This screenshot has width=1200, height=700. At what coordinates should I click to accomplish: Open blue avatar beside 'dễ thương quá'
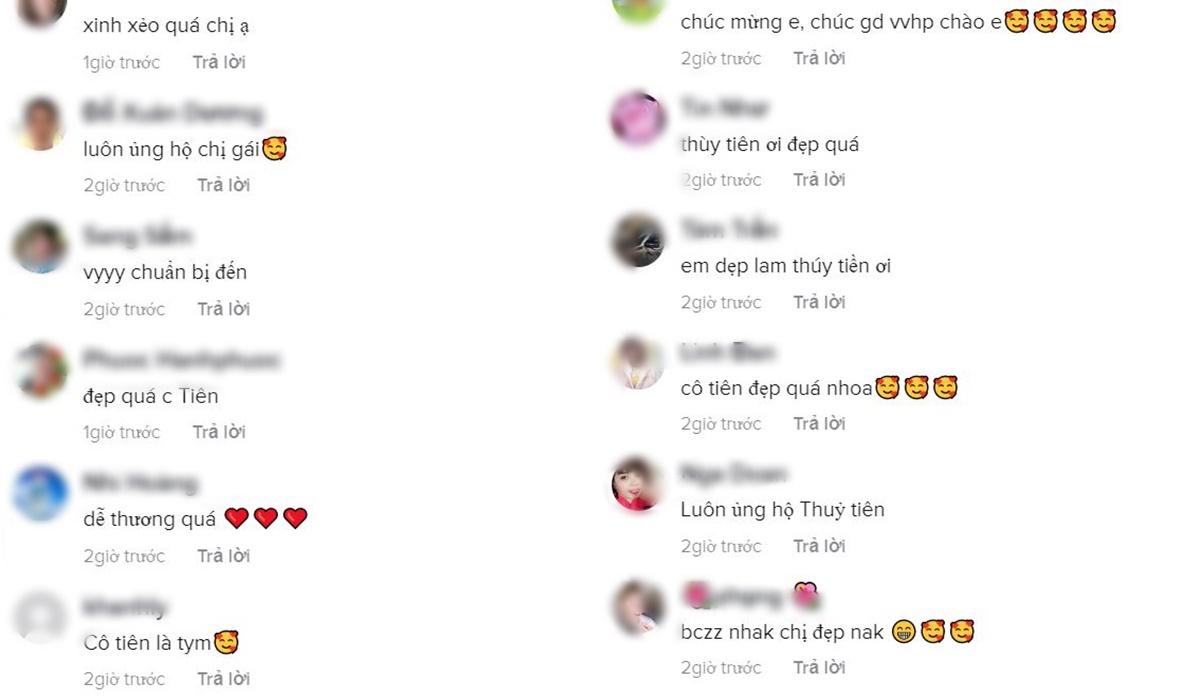pos(42,494)
